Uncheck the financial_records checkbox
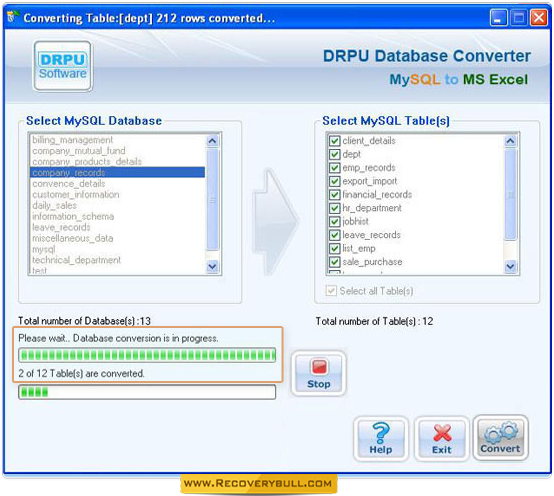The height and width of the screenshot is (496, 554). pos(335,194)
